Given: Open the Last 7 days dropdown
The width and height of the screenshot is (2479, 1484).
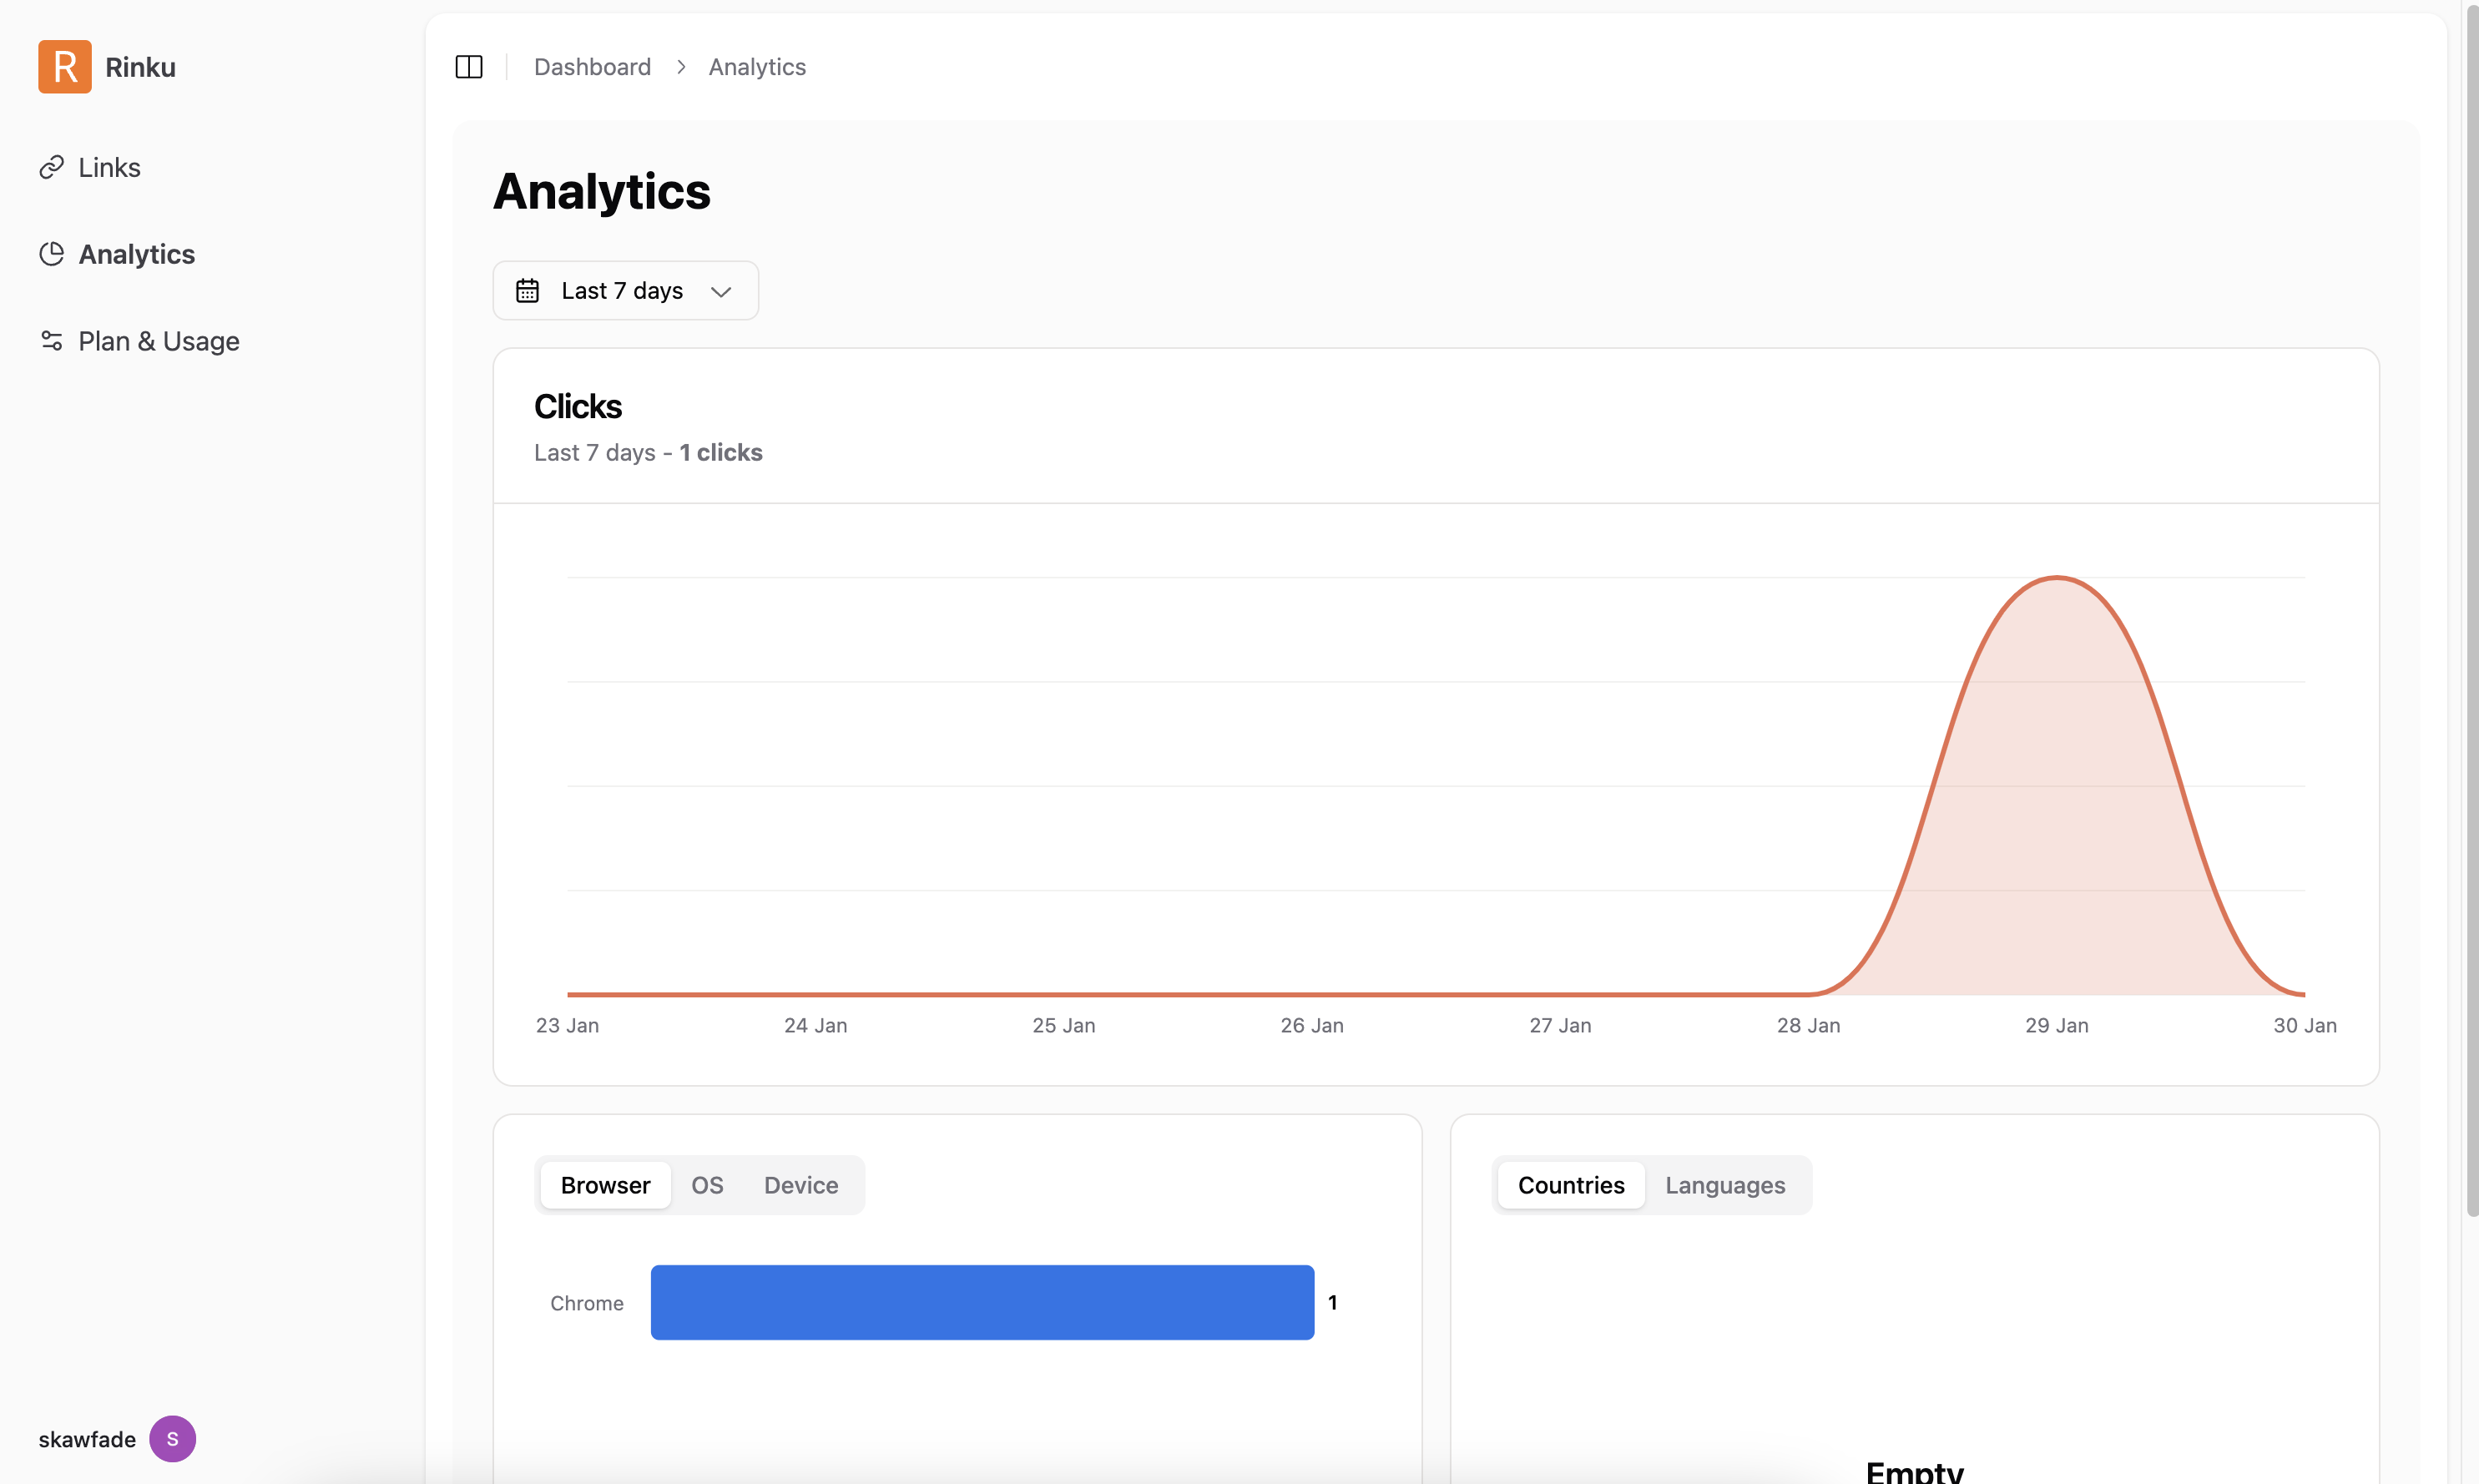Looking at the screenshot, I should tap(626, 291).
